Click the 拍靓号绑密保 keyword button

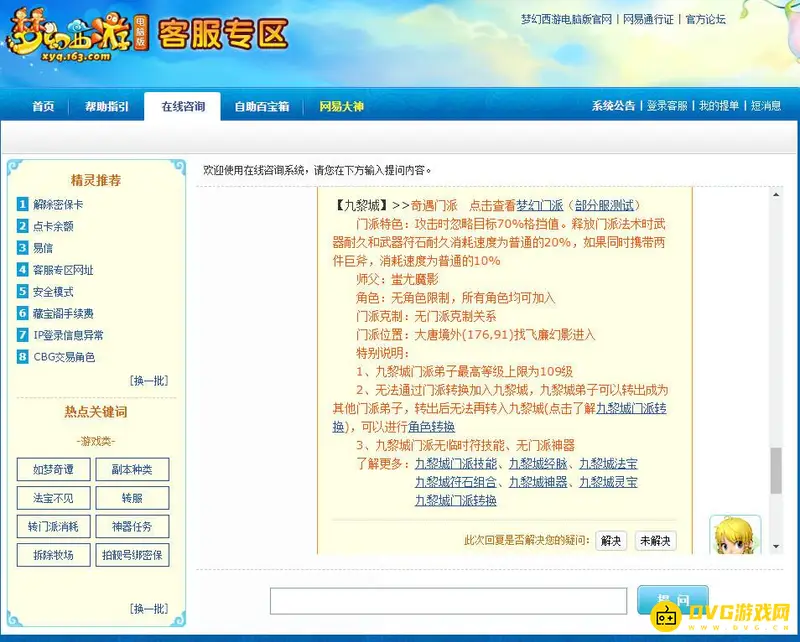click(x=132, y=555)
